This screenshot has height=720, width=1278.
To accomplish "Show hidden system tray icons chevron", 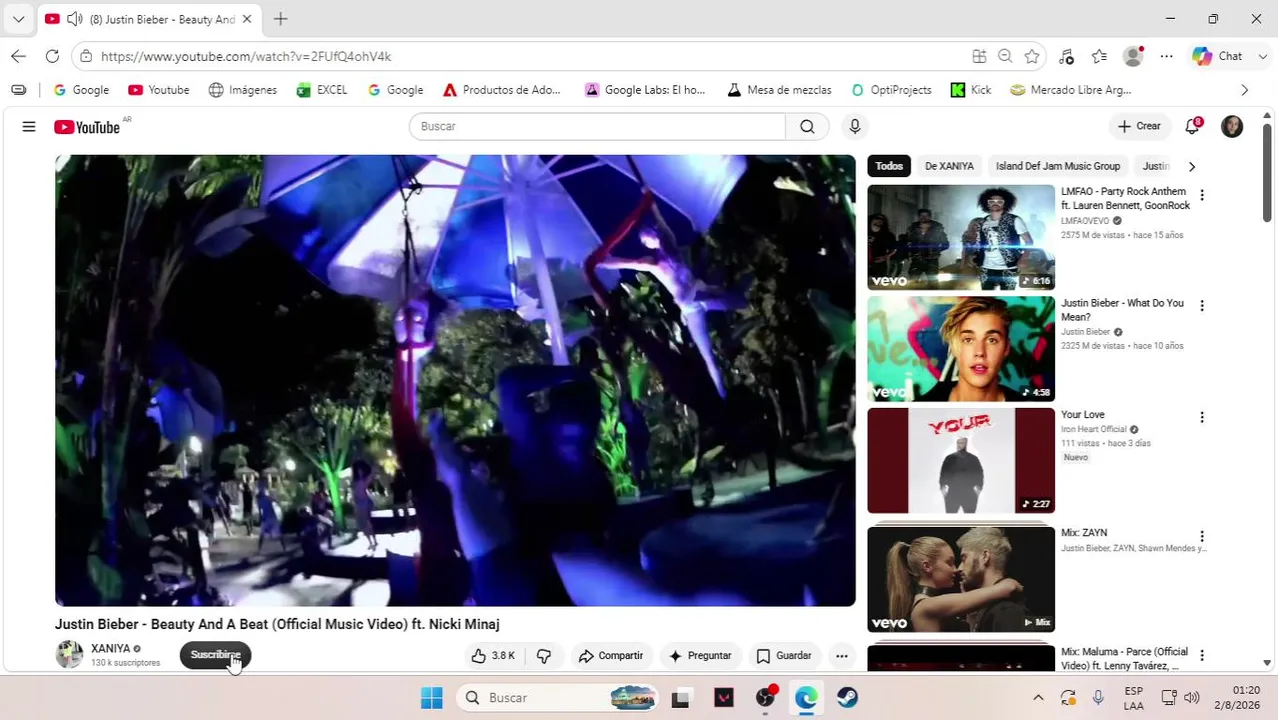I will tap(1038, 698).
